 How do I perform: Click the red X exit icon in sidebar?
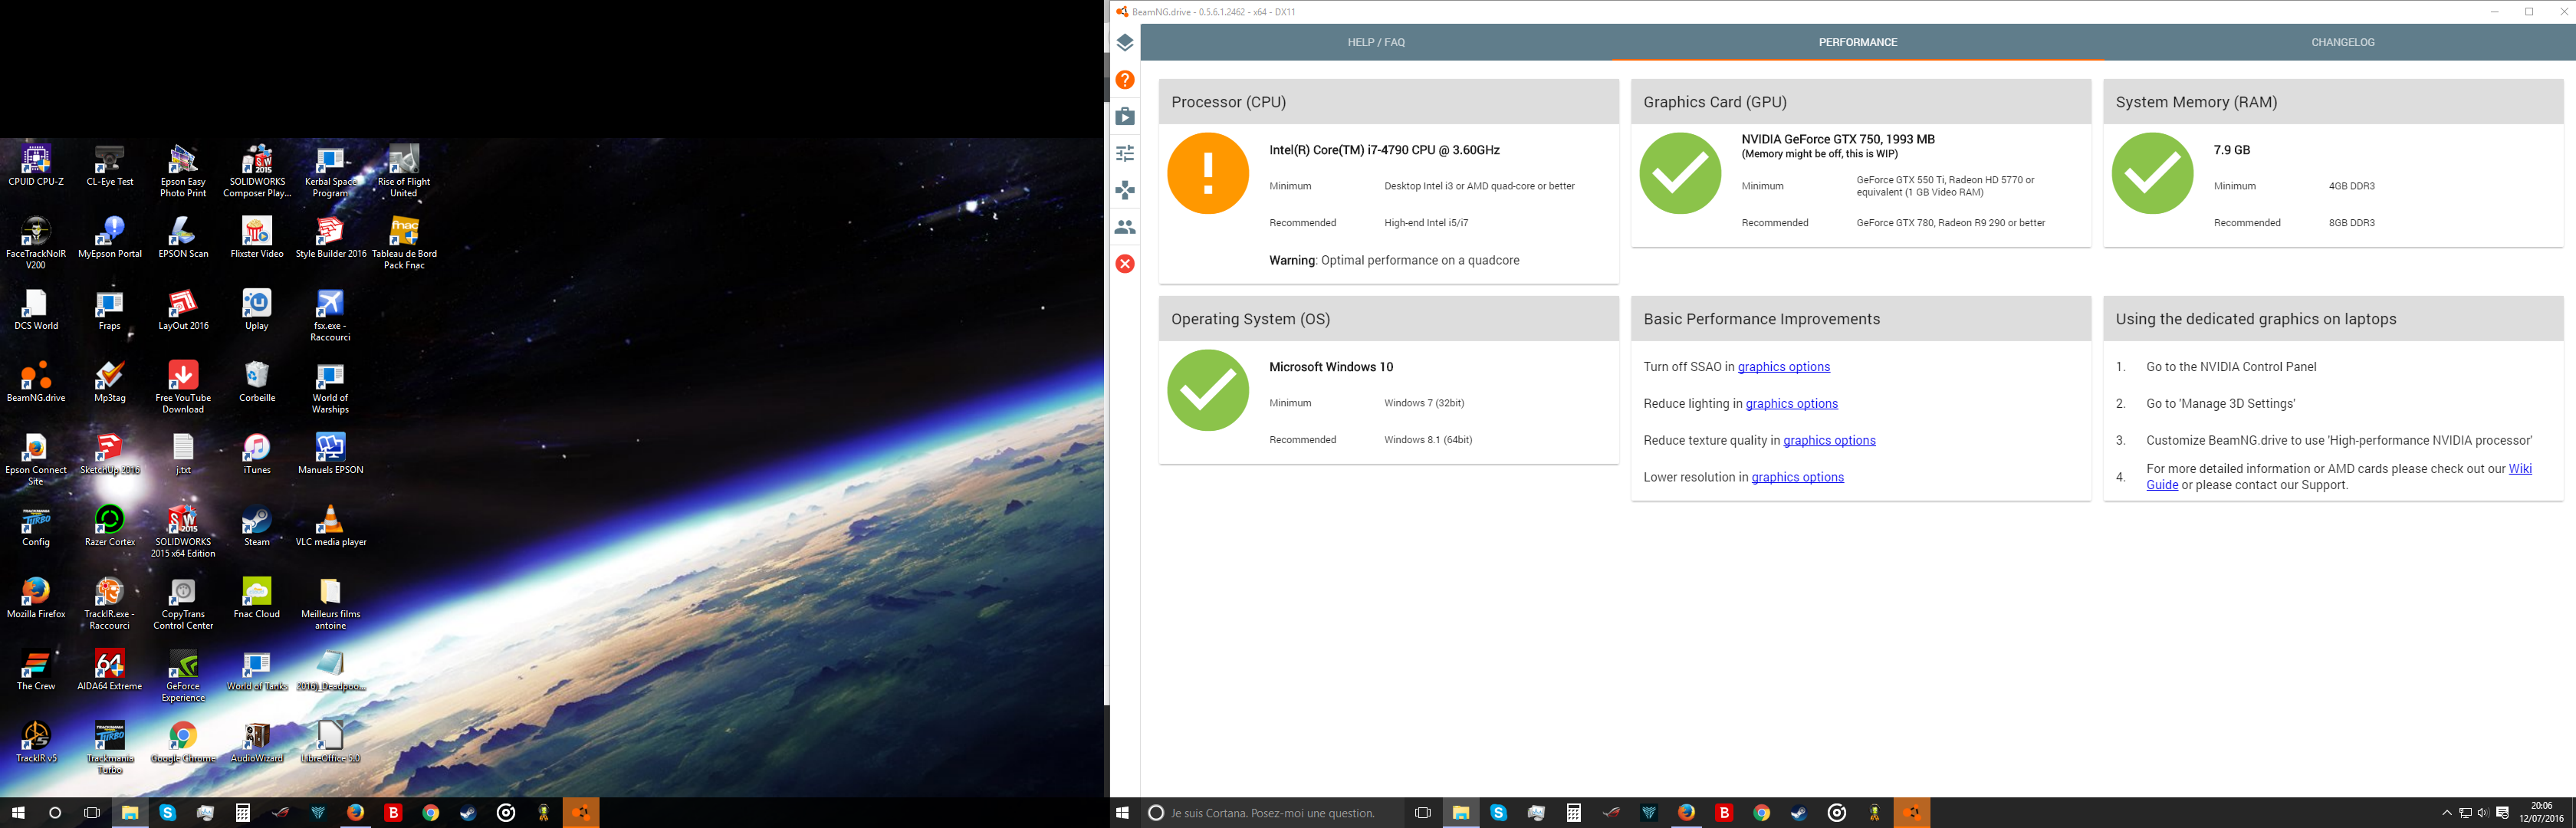[x=1125, y=264]
